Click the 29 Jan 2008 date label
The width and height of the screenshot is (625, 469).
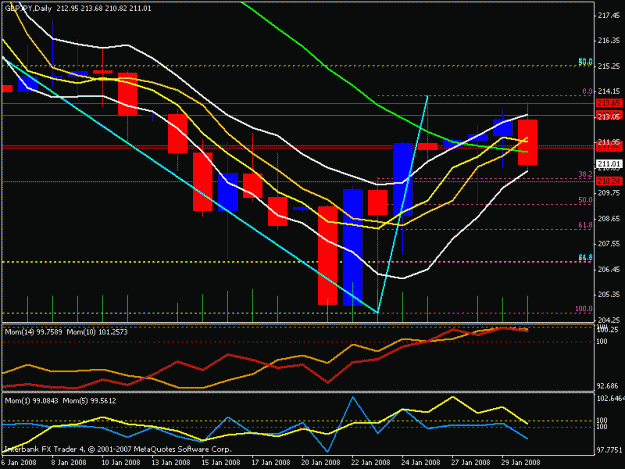pyautogui.click(x=520, y=462)
